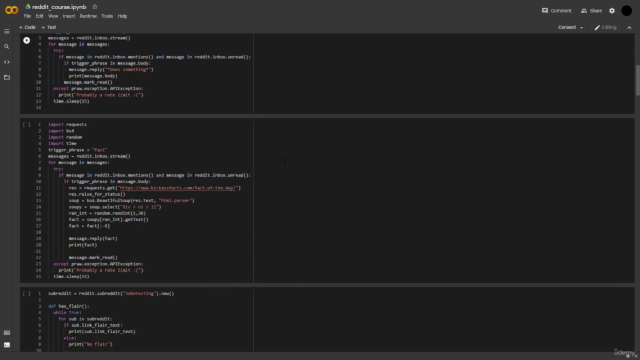Click run brackets of the import requests cell
The image size is (640, 360).
27,124
